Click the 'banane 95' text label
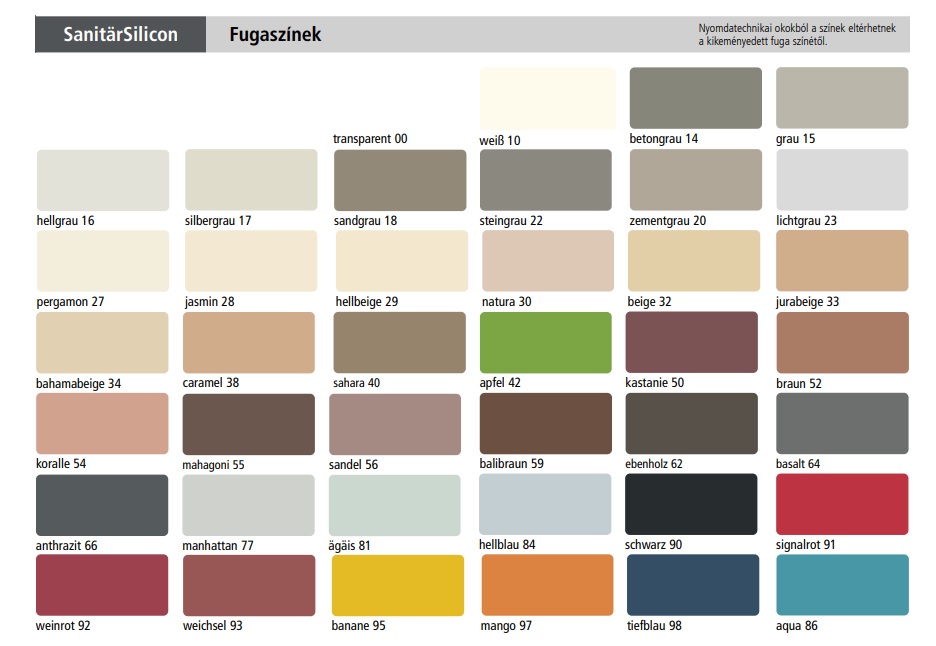This screenshot has width=936, height=646. click(359, 626)
